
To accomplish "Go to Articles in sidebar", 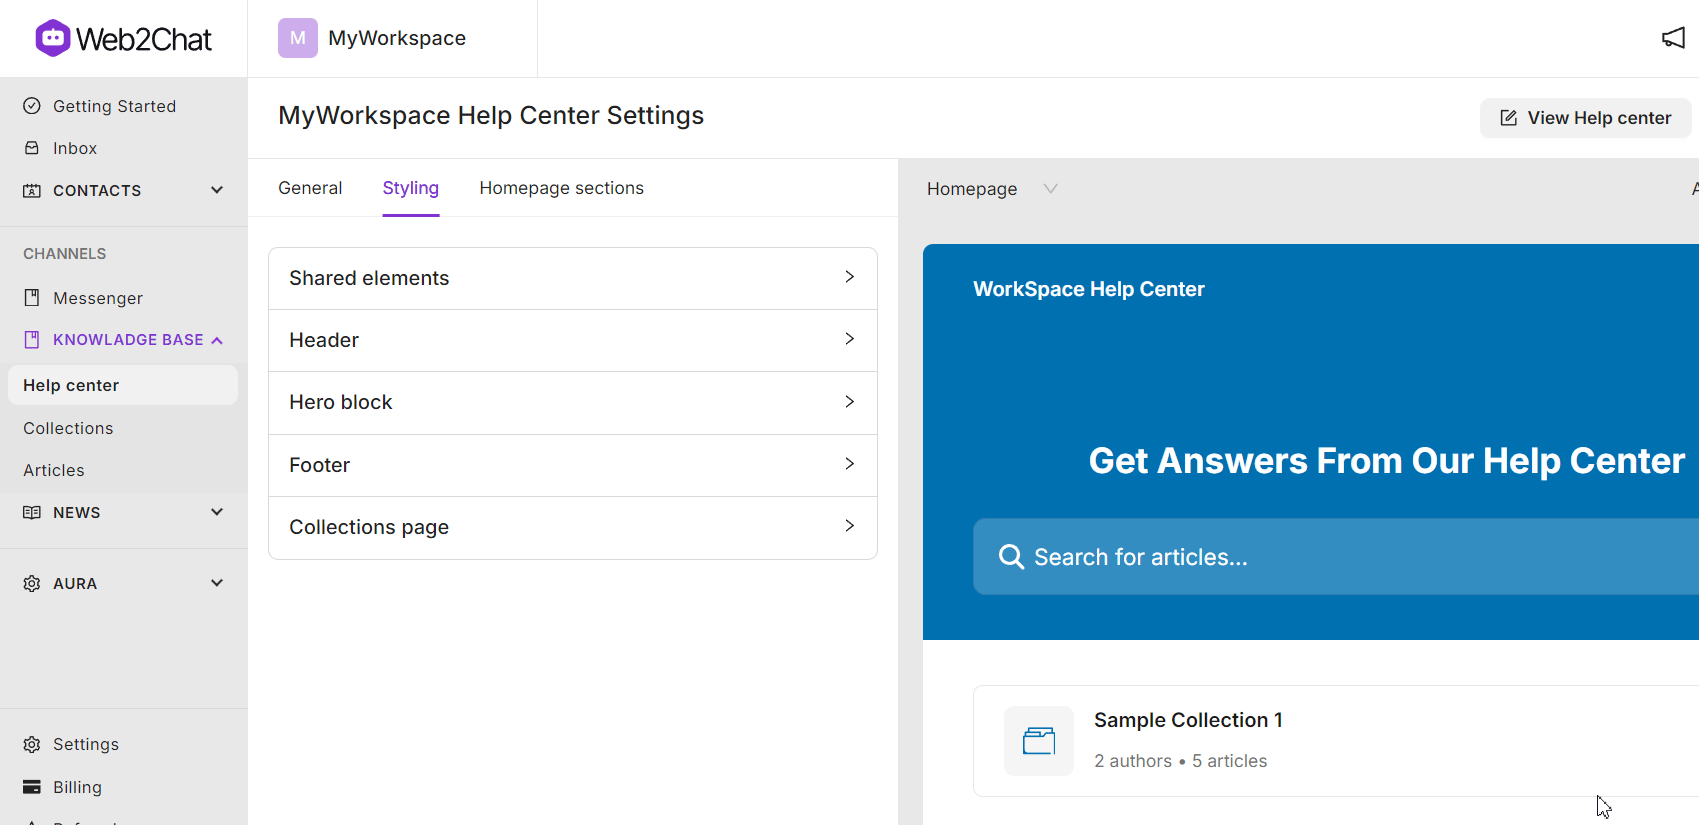I will 54,470.
